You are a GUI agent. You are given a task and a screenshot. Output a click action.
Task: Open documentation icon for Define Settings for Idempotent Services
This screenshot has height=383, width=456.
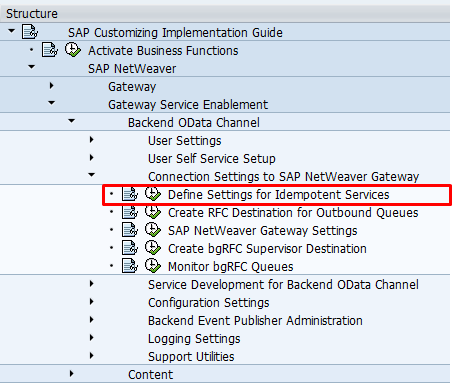click(130, 194)
